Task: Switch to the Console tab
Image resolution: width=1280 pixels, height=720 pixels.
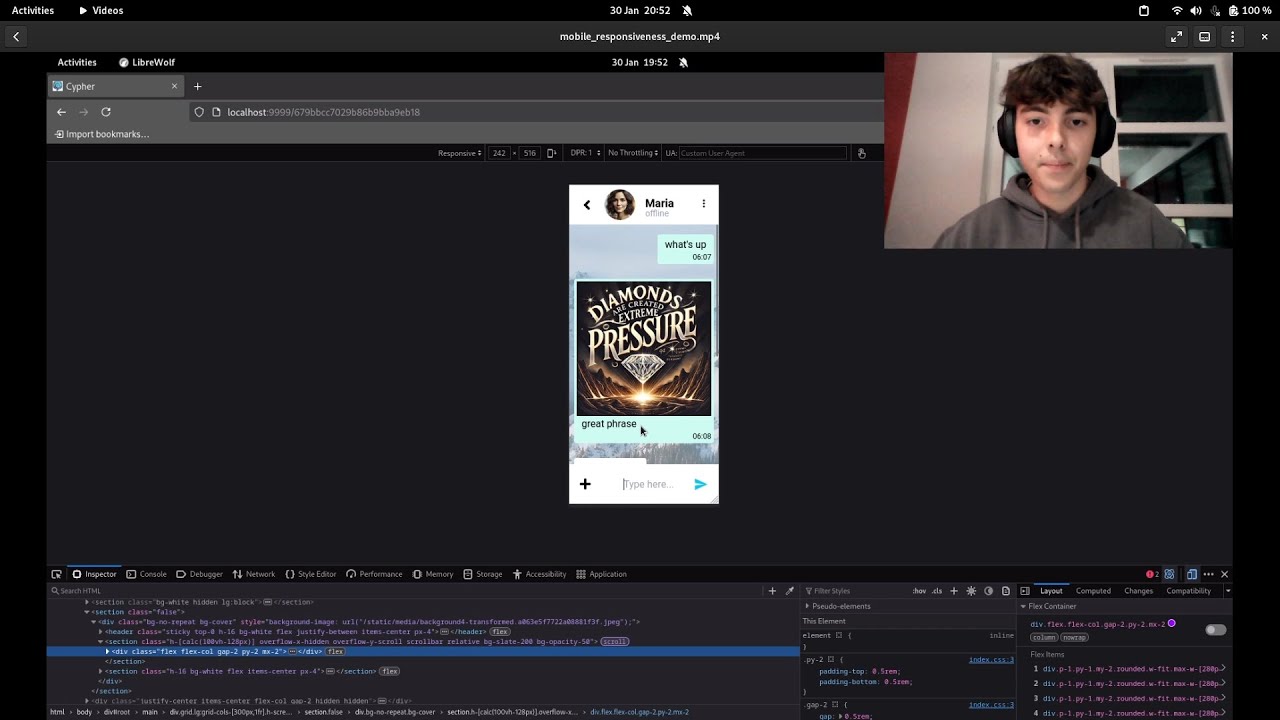Action: (146, 574)
